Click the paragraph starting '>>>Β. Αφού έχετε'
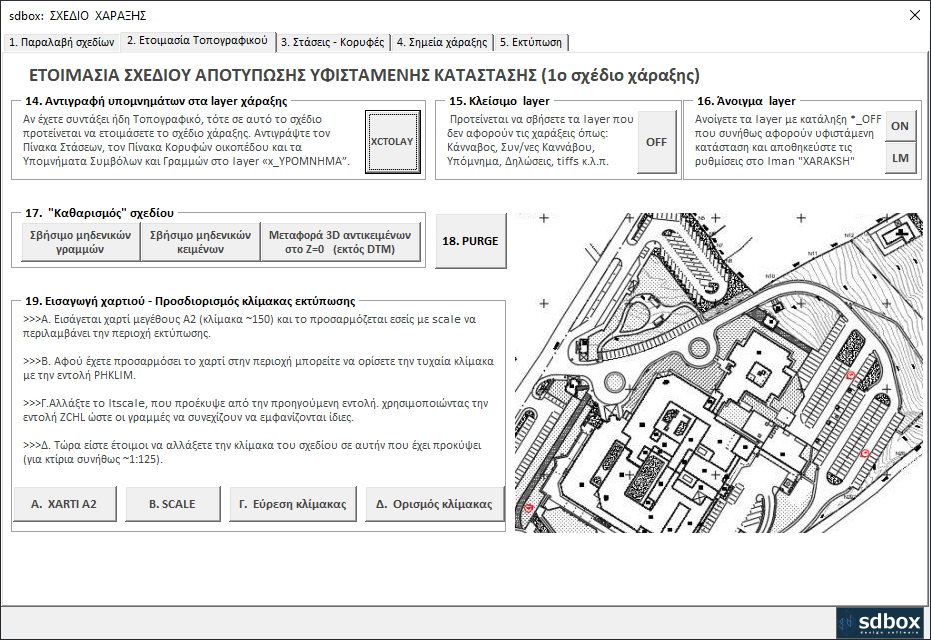 258,368
